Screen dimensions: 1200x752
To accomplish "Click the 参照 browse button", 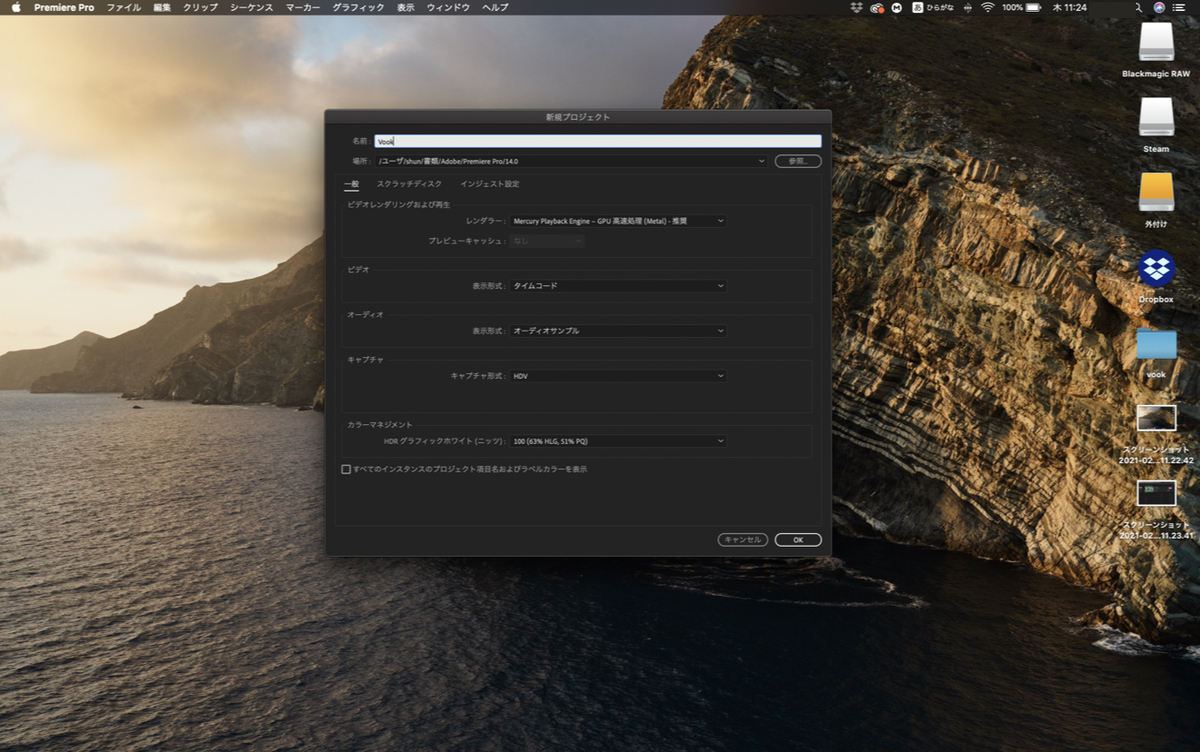I will 798,161.
